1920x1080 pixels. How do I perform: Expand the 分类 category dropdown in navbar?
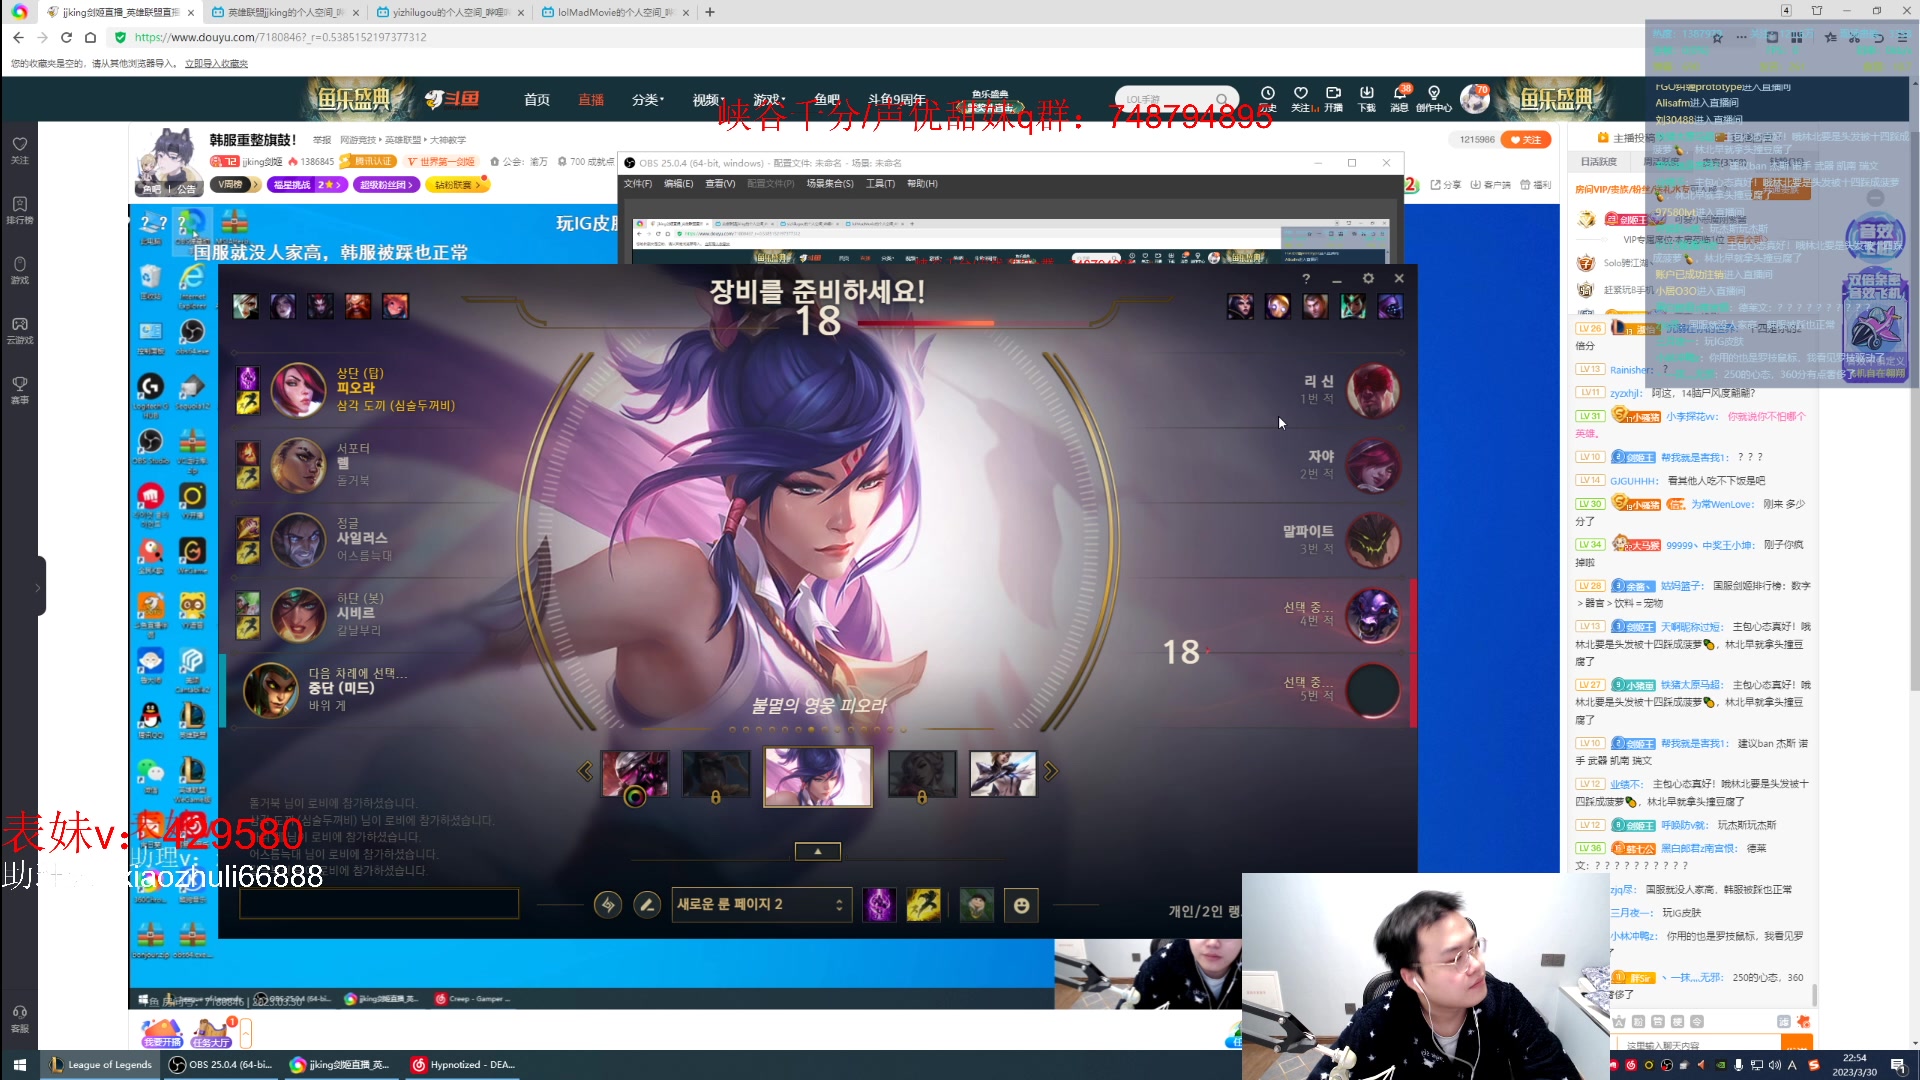647,100
